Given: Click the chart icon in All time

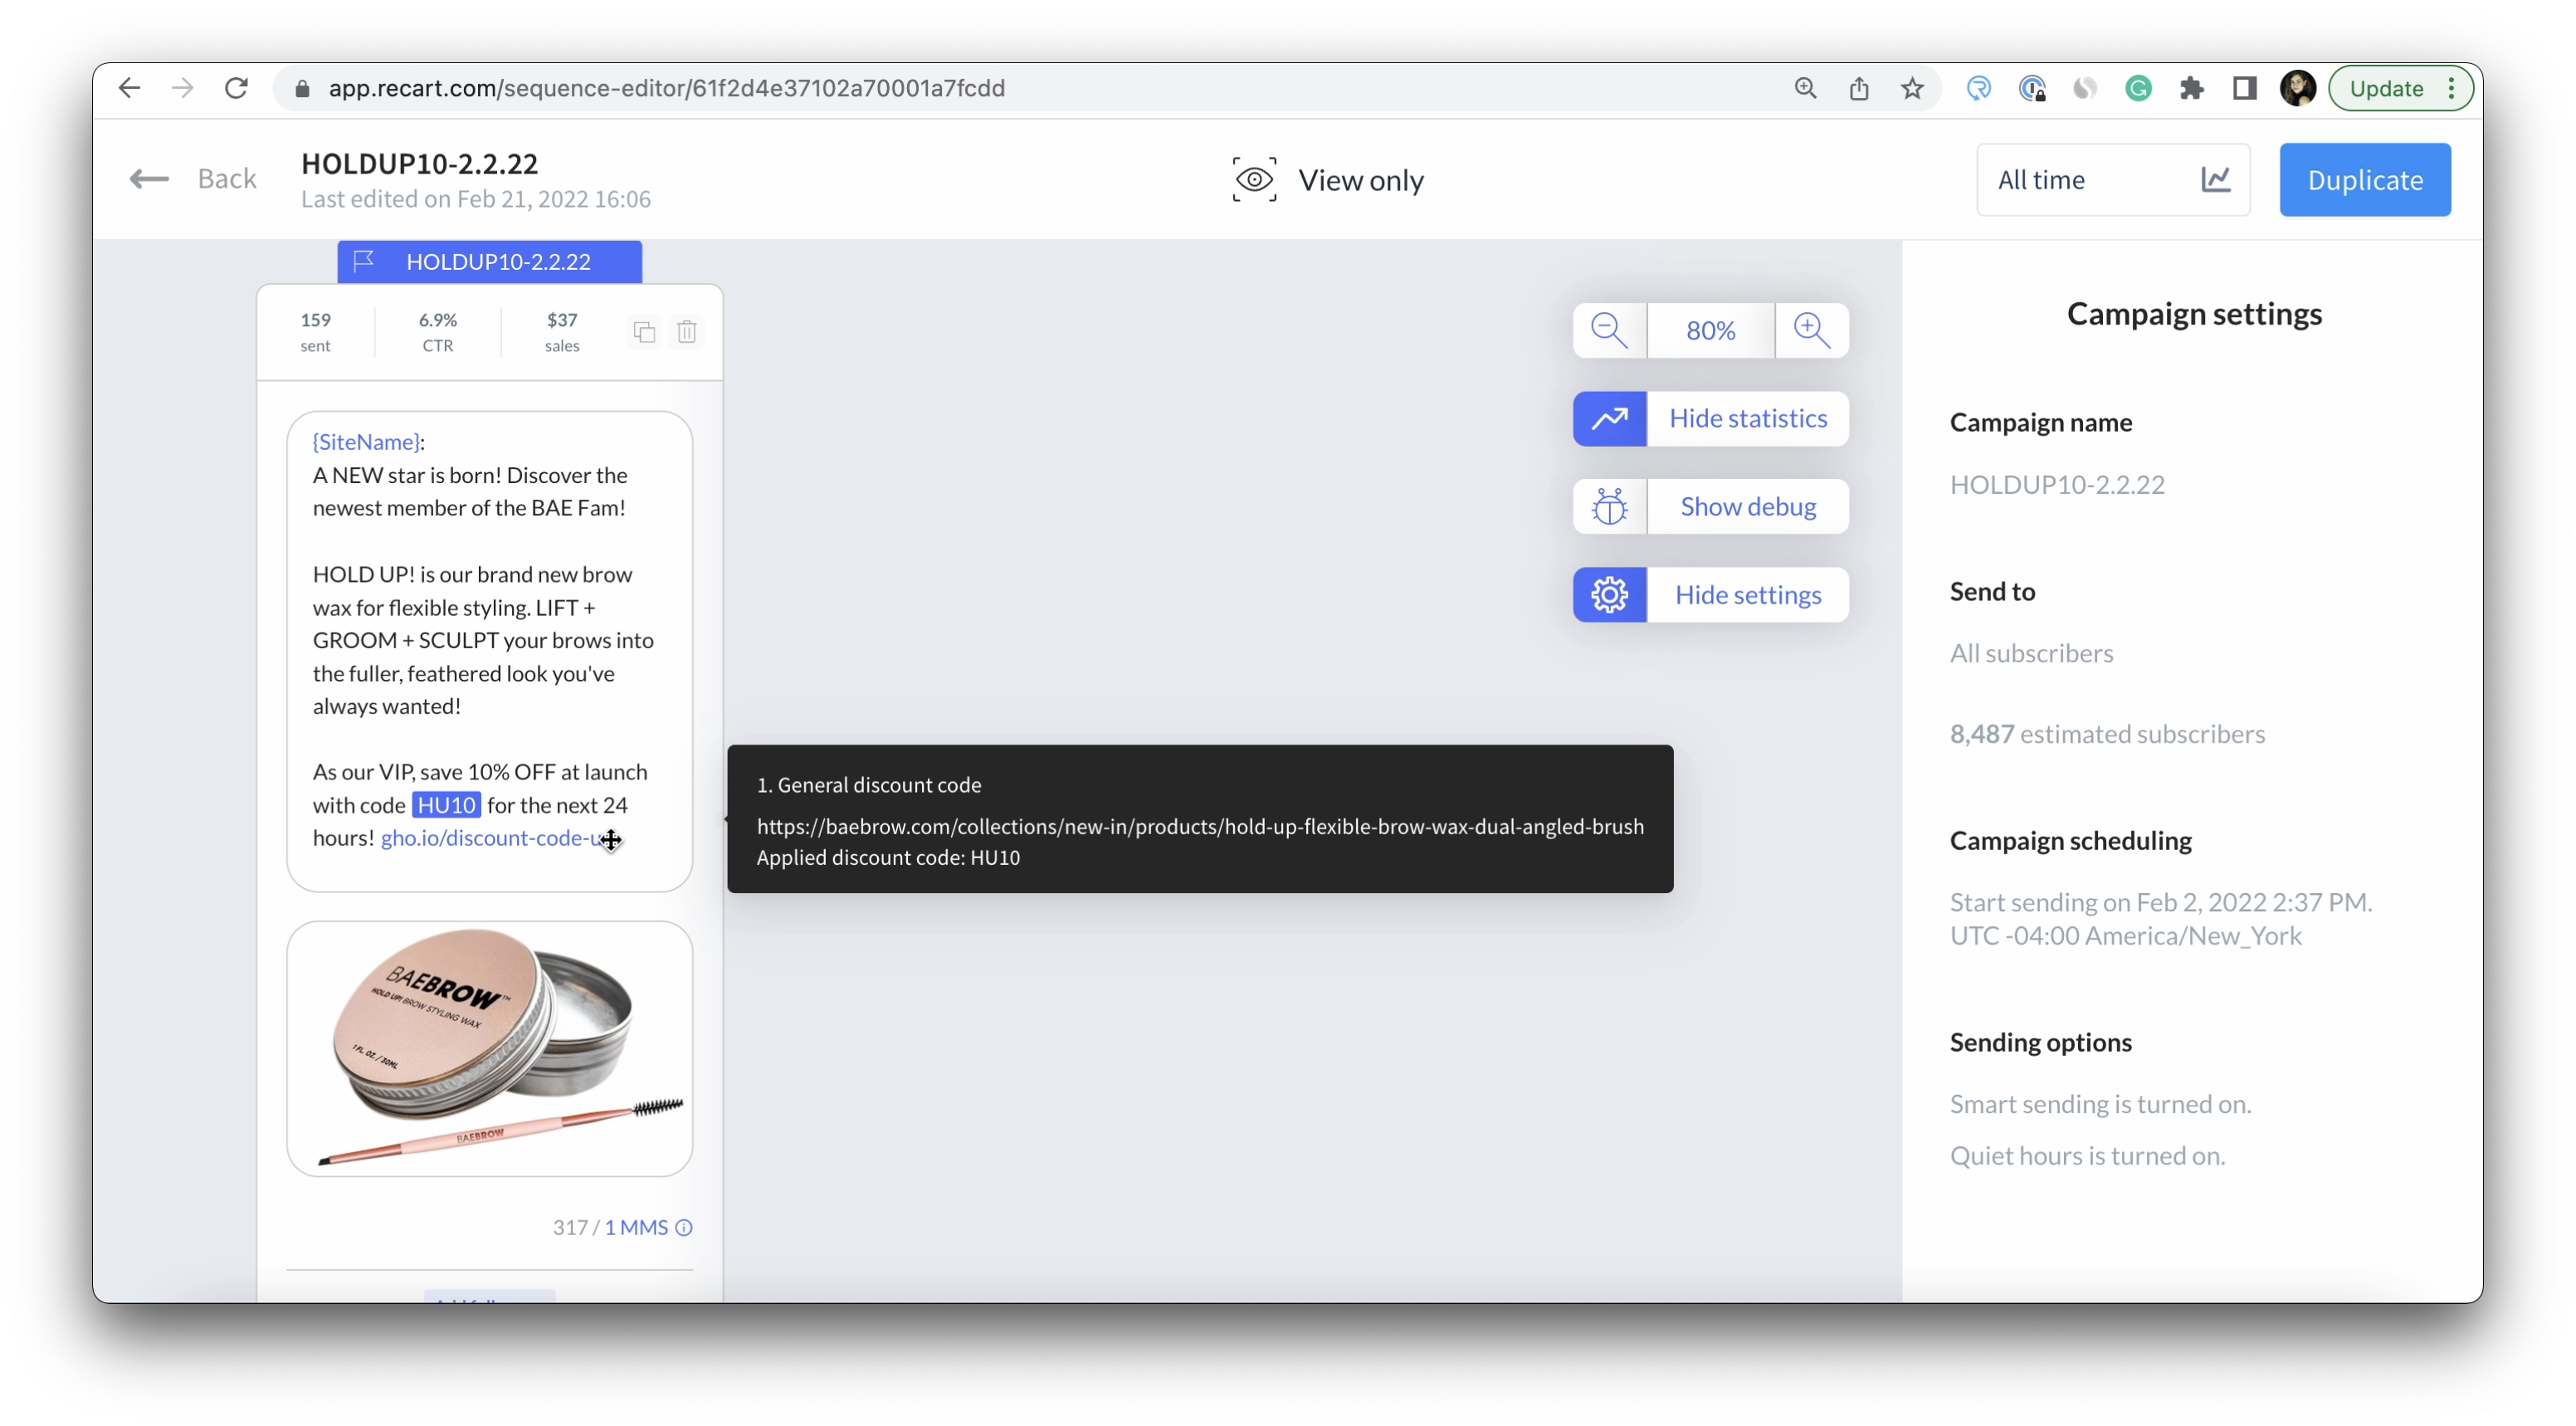Looking at the screenshot, I should point(2216,179).
